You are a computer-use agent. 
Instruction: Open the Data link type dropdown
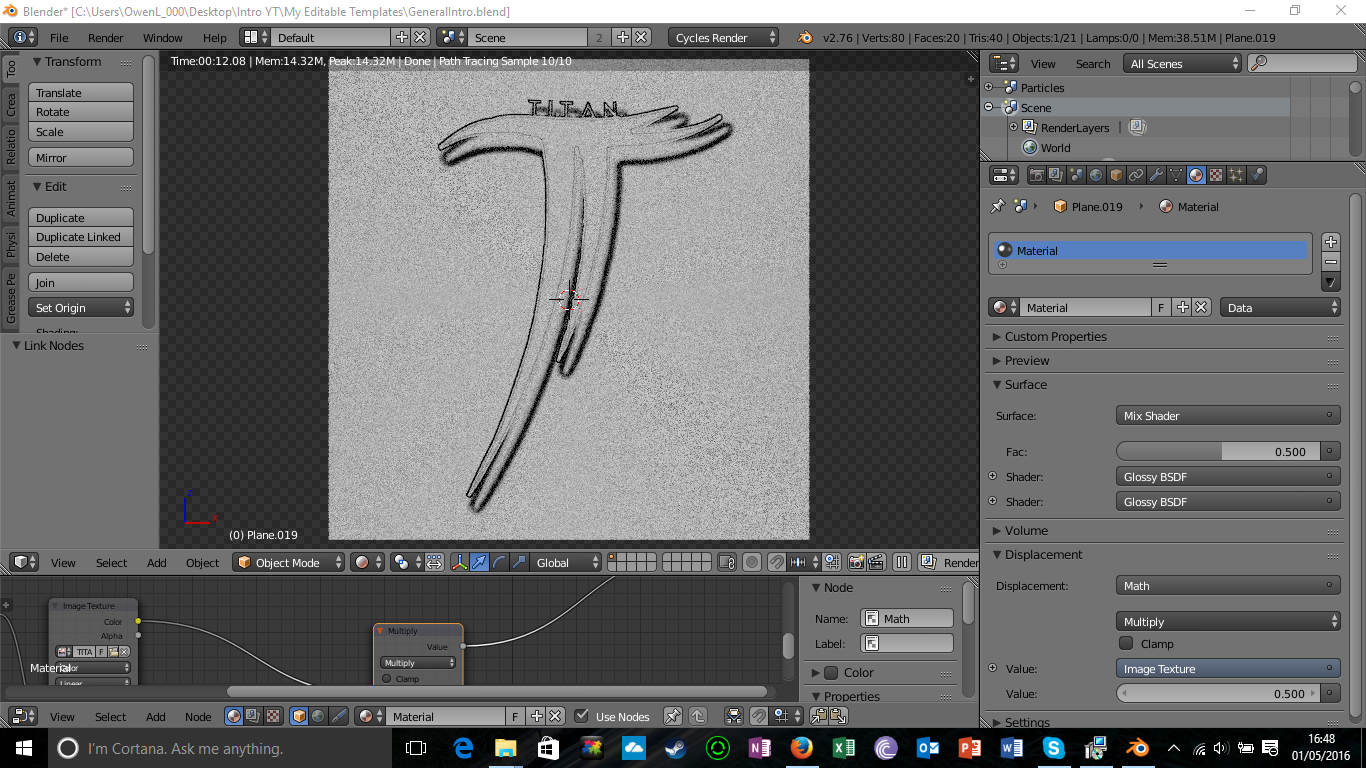point(1280,308)
